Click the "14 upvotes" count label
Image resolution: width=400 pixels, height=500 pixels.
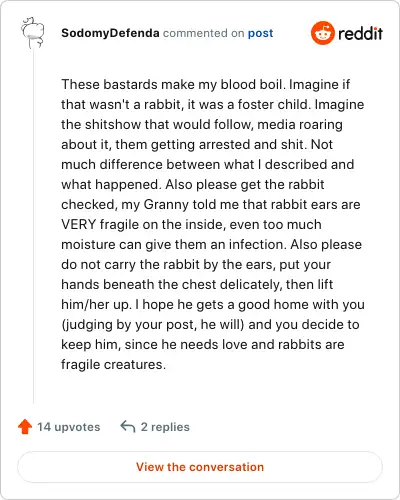68,427
